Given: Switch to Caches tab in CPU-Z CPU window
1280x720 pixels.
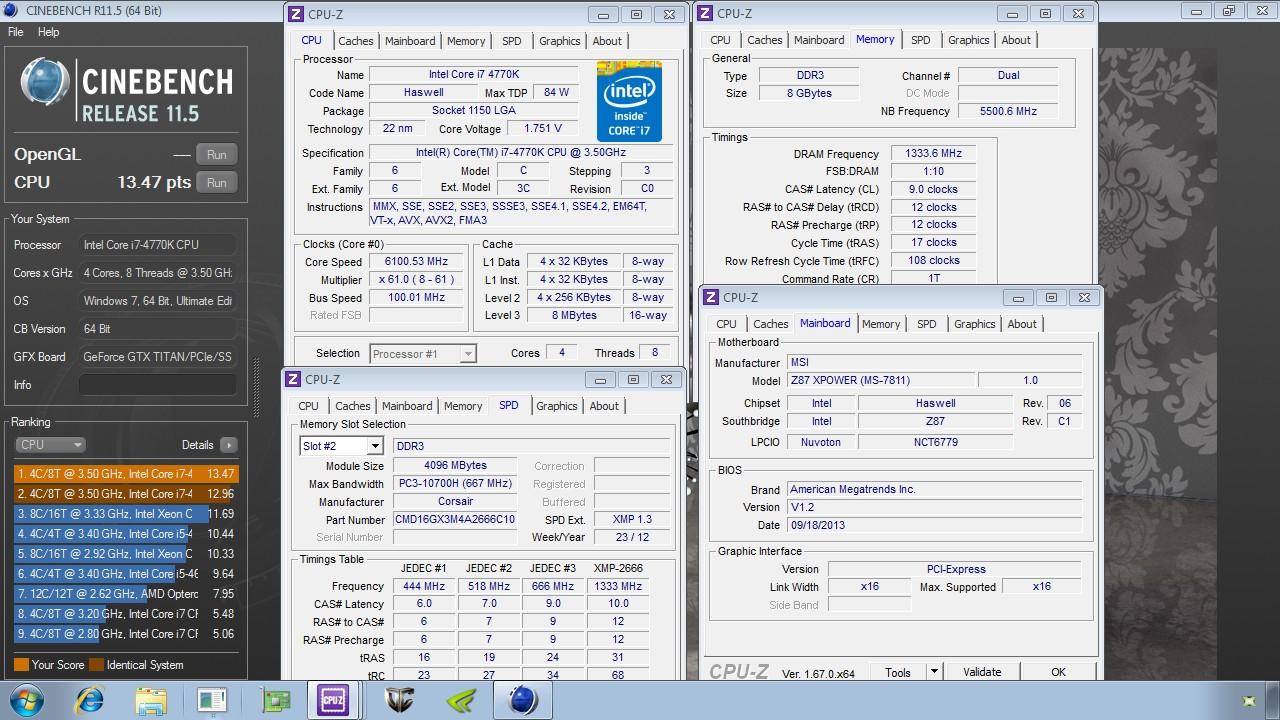Looking at the screenshot, I should point(355,41).
